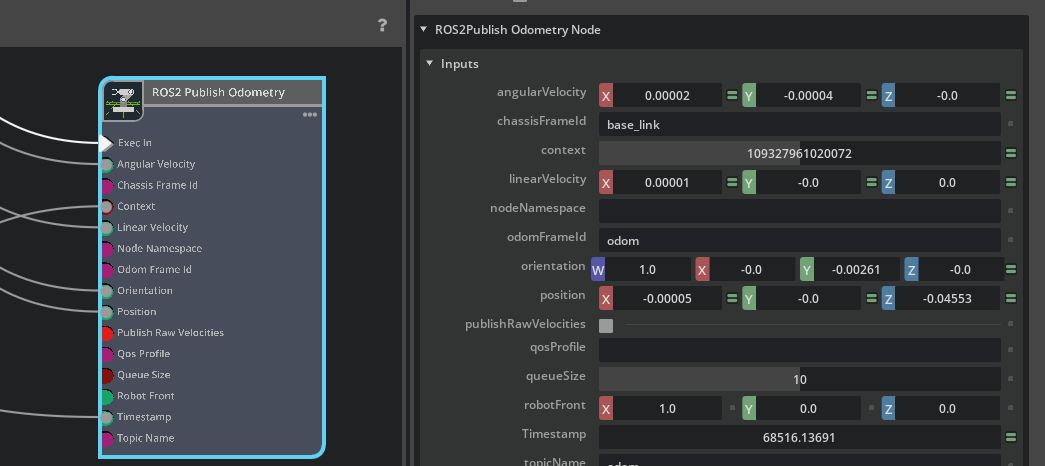The width and height of the screenshot is (1045, 466).
Task: Click the queueSize grey state square
Action: [x=1010, y=379]
